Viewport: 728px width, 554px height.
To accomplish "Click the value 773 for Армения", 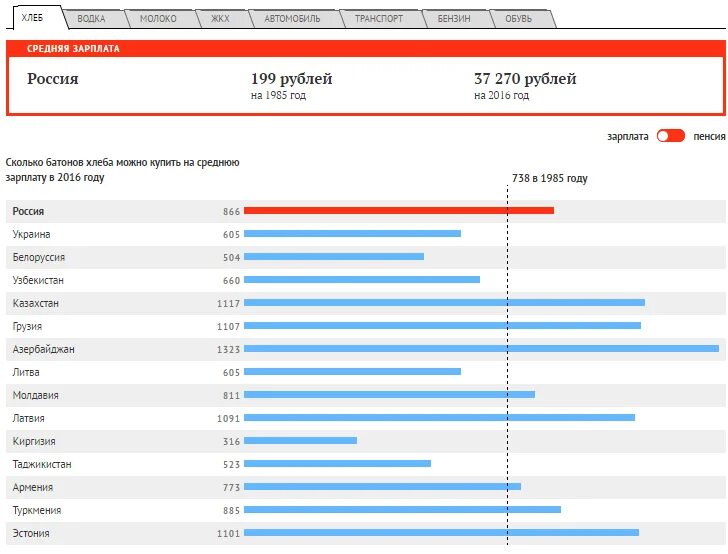I will tap(231, 488).
